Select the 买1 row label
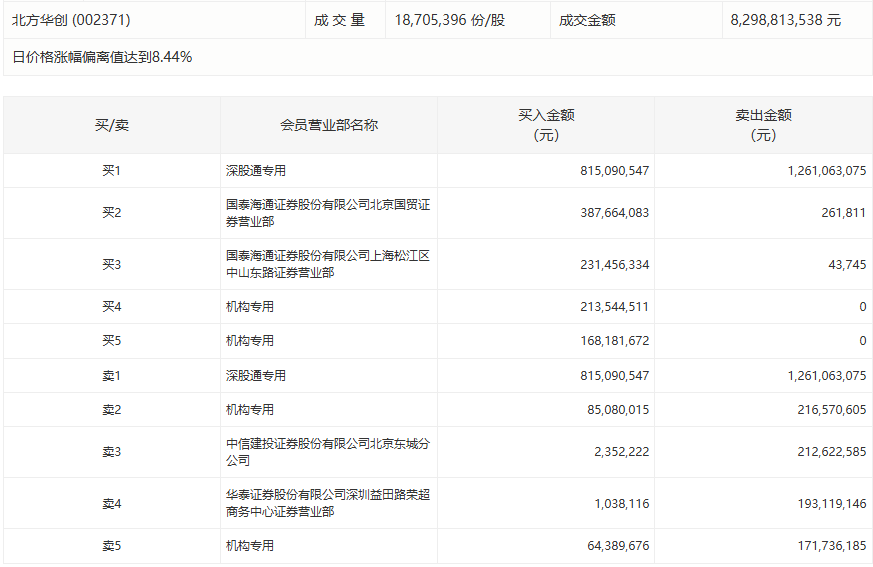873x567 pixels. (111, 170)
